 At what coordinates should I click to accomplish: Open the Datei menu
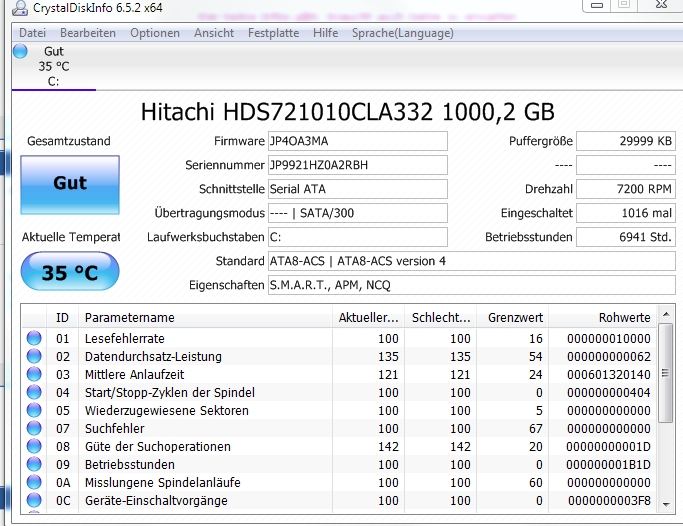[x=33, y=33]
